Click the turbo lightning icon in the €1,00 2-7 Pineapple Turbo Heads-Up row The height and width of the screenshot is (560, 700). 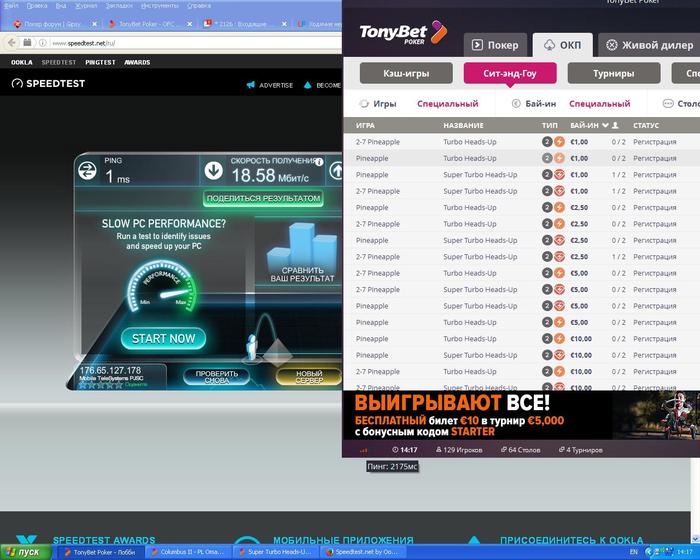(559, 142)
